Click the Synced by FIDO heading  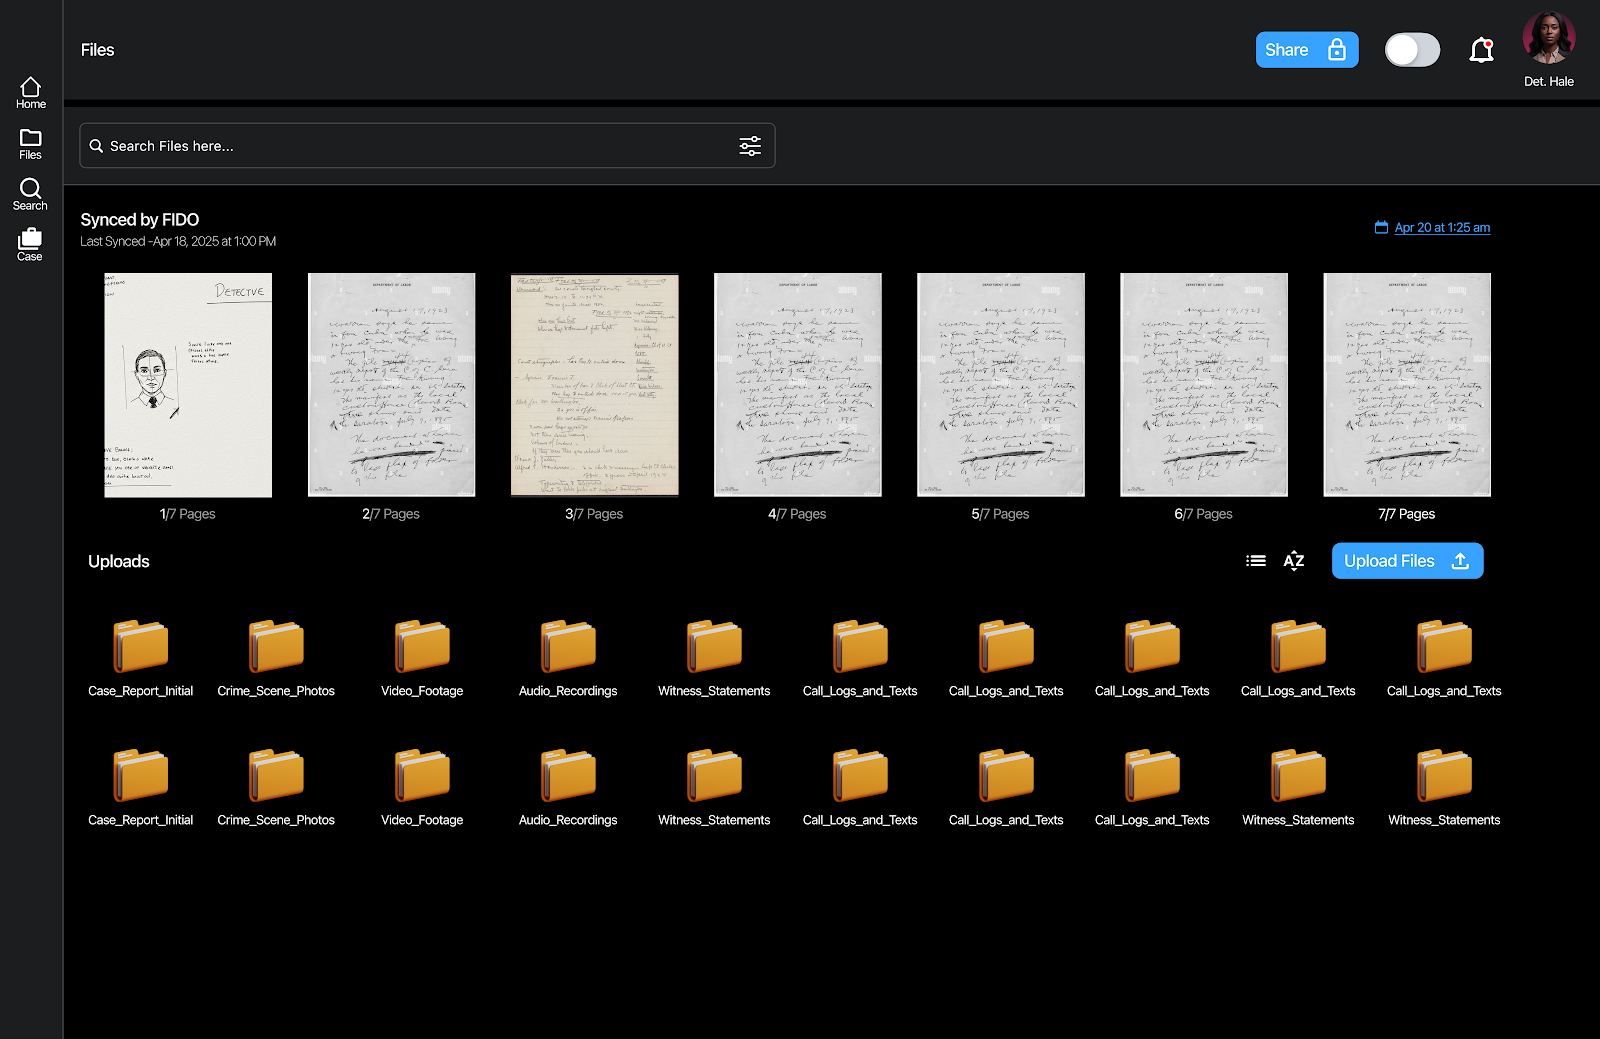tap(140, 220)
